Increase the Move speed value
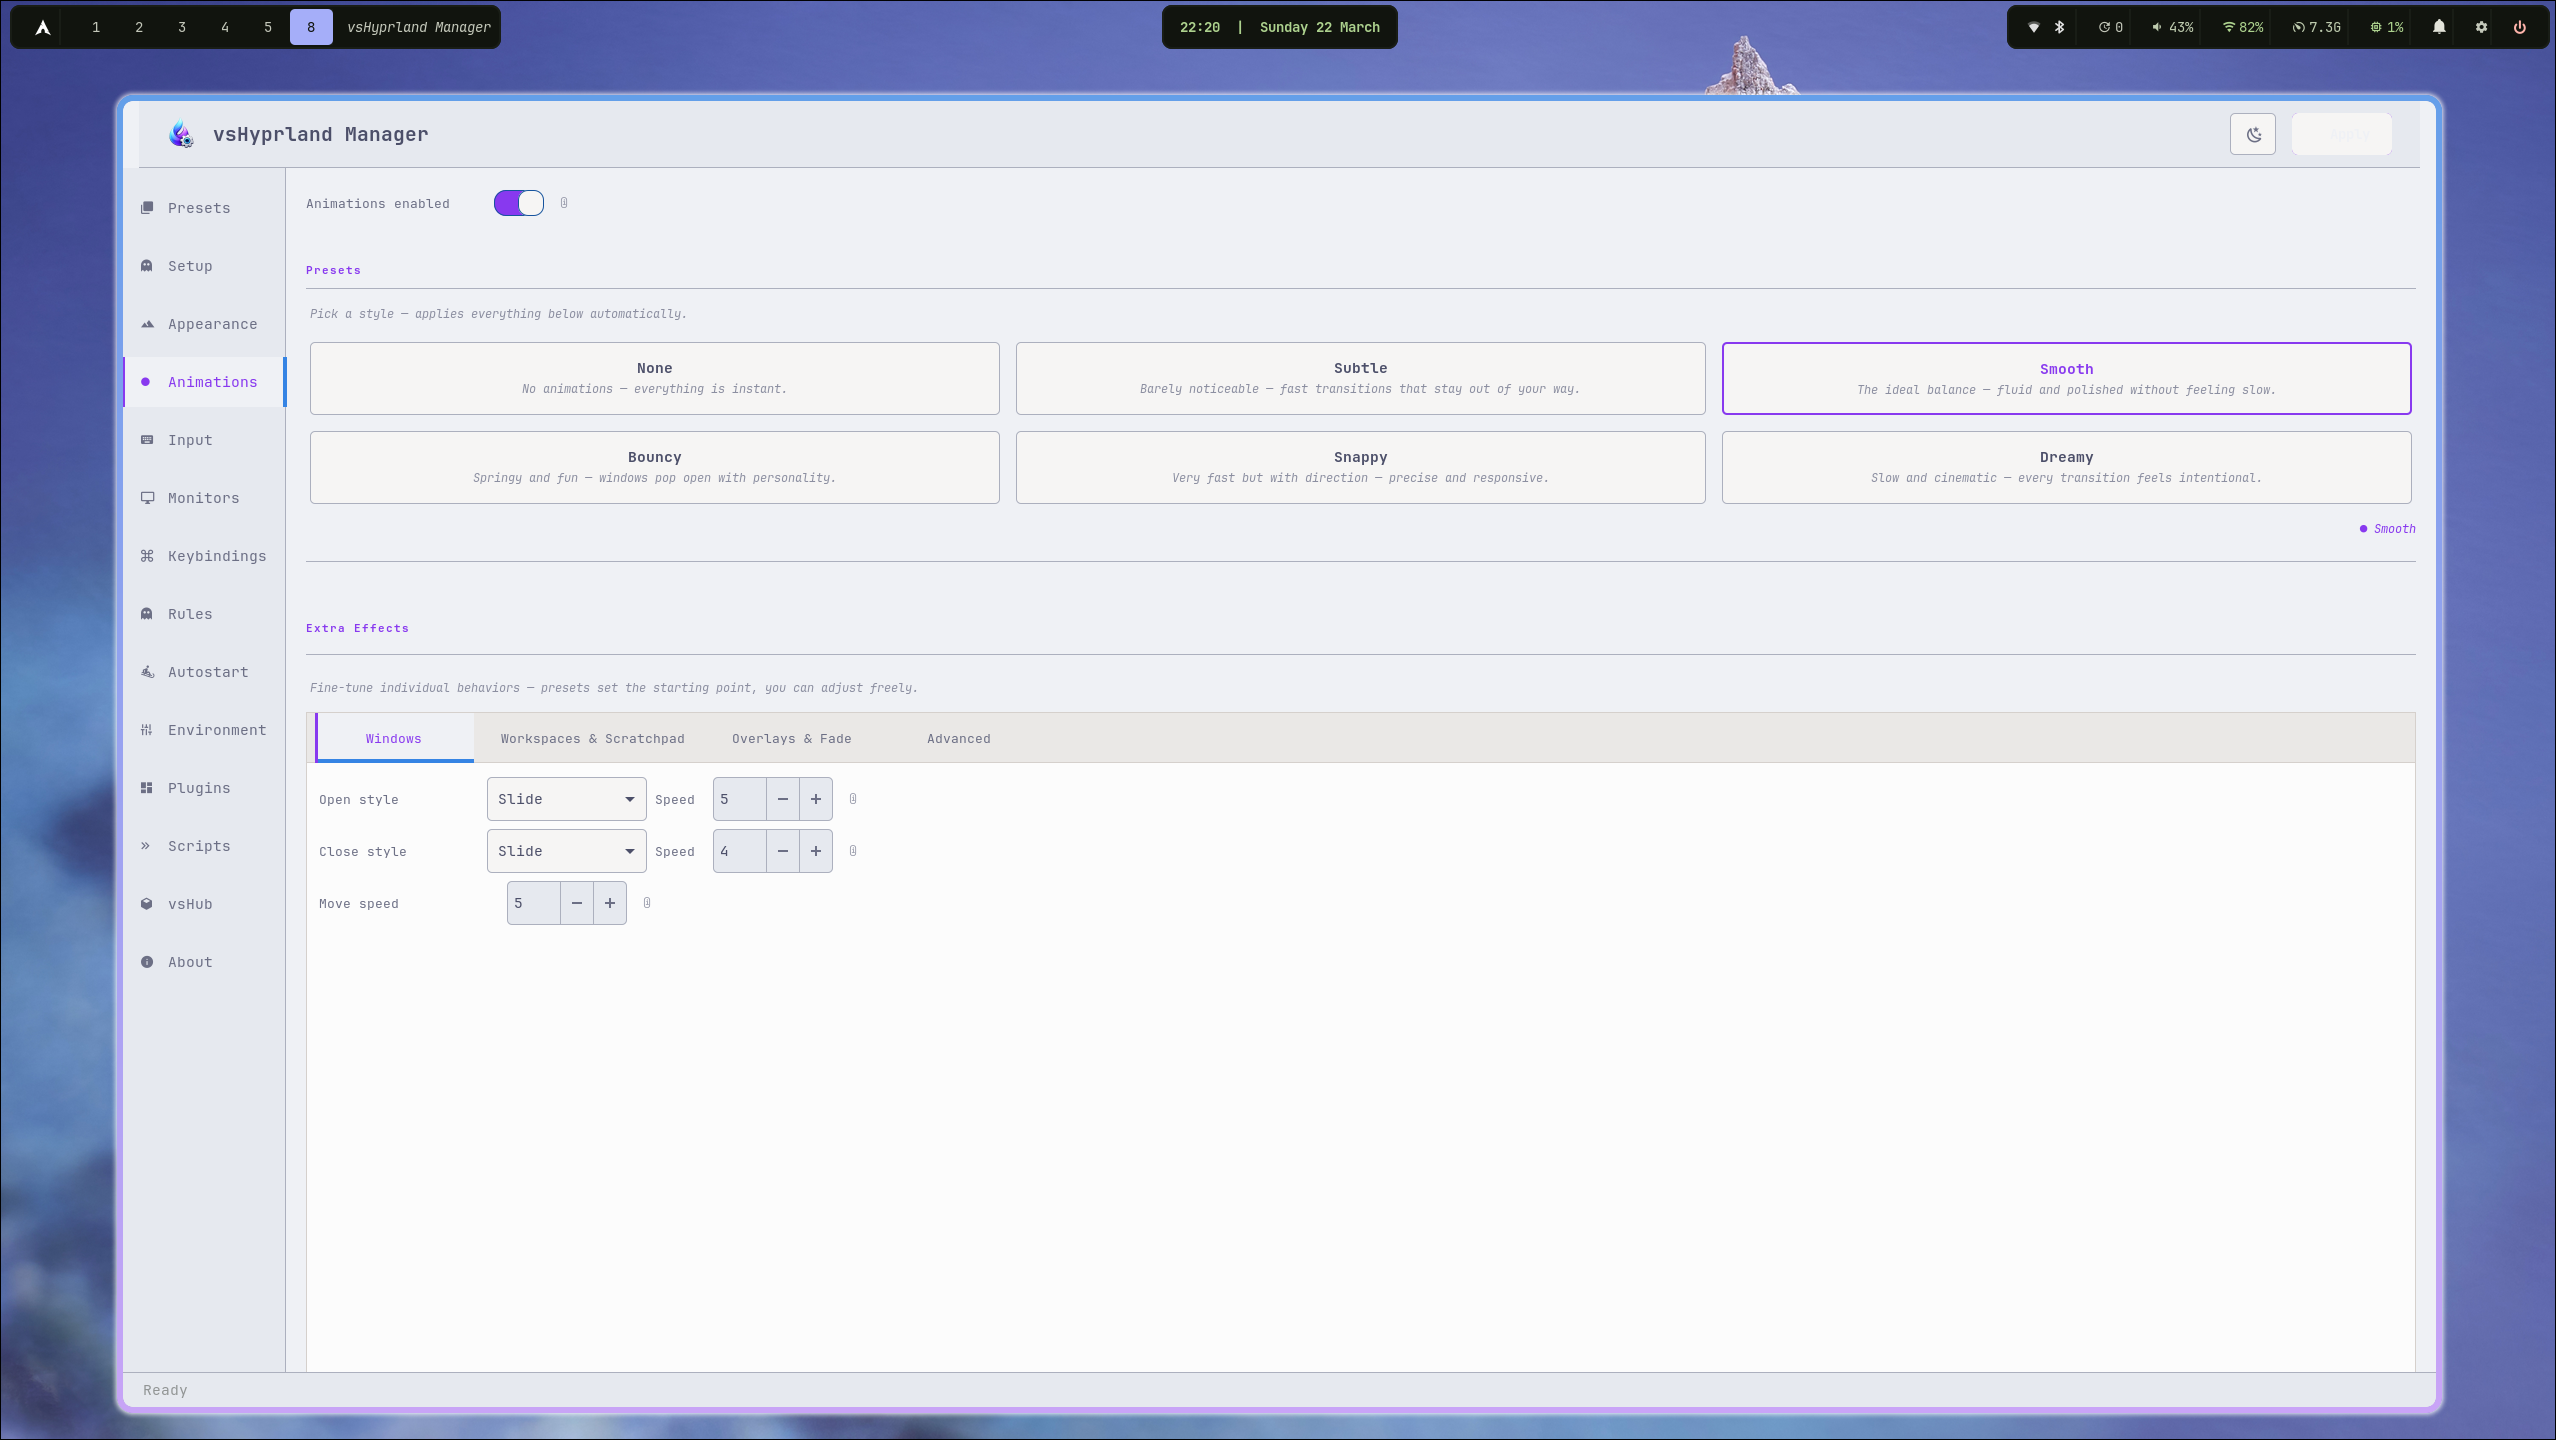 [610, 903]
